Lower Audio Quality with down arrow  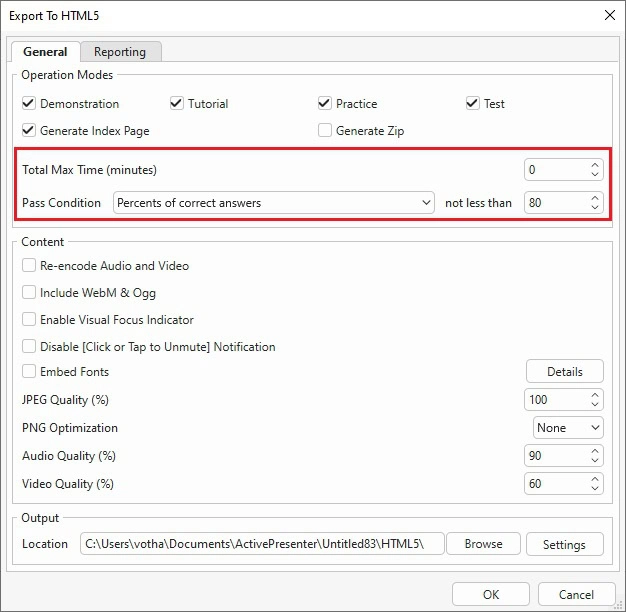[x=595, y=460]
